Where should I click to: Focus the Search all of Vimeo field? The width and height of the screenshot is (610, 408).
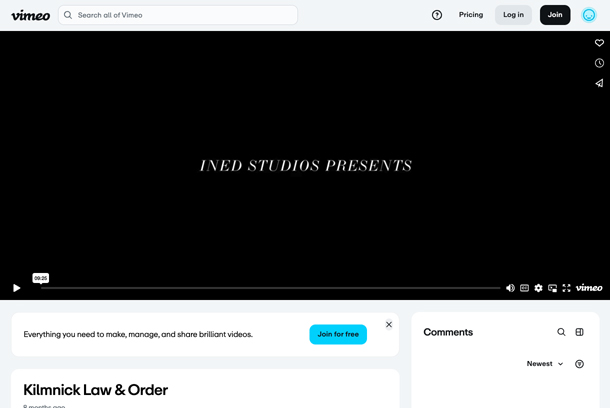click(178, 15)
